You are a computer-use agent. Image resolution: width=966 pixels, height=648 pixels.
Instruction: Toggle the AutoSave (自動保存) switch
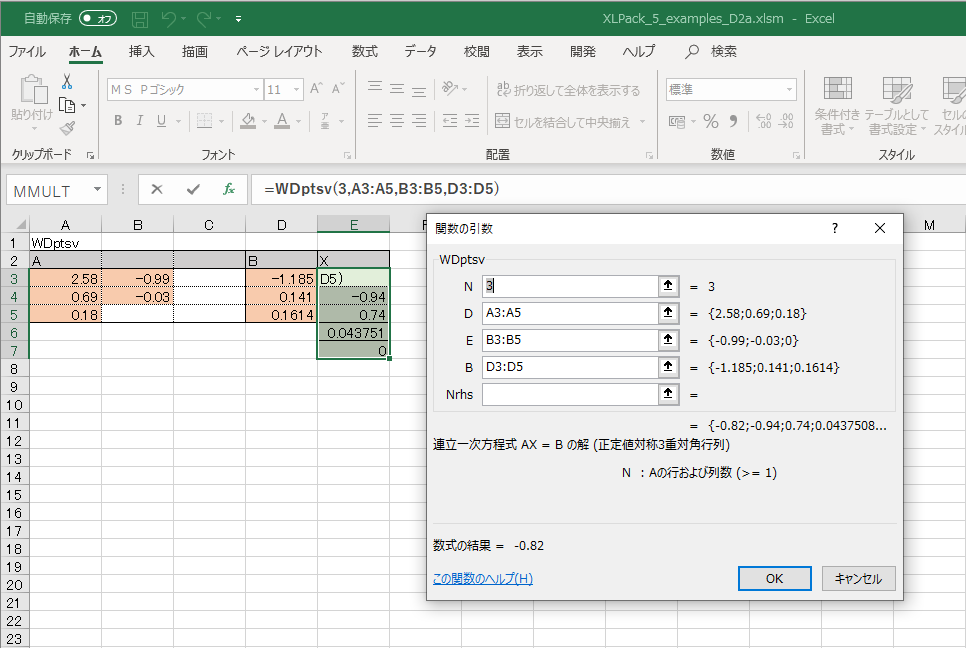[98, 18]
